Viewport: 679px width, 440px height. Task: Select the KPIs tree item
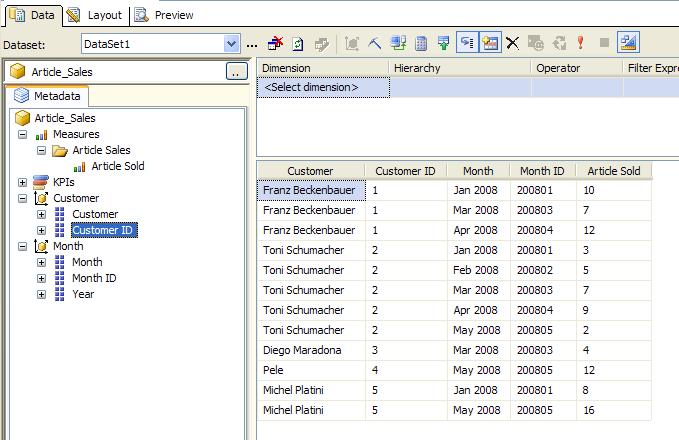click(x=64, y=182)
